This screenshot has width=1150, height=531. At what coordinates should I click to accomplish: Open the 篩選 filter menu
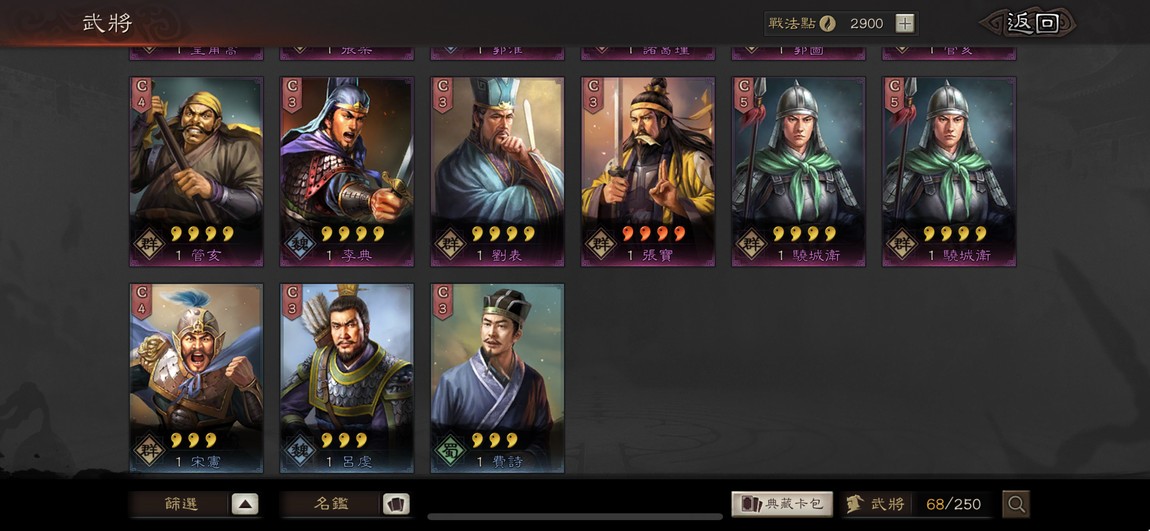pyautogui.click(x=194, y=504)
